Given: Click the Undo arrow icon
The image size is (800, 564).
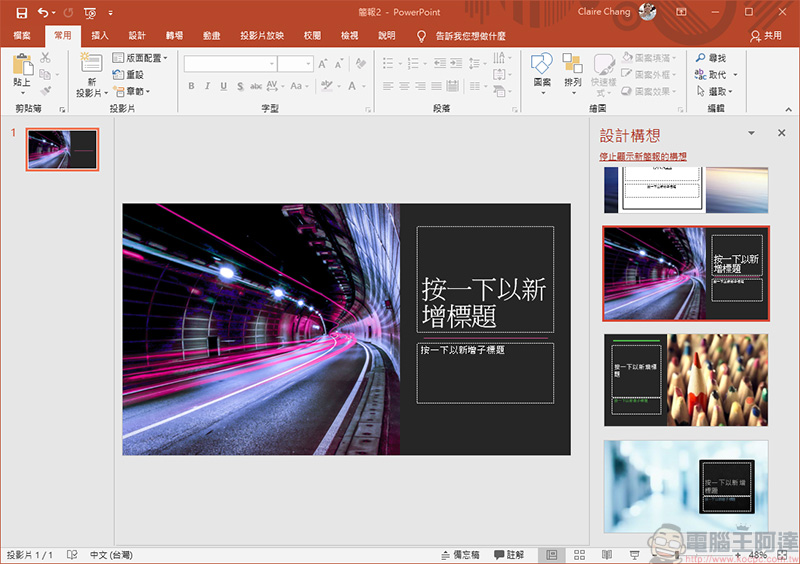Looking at the screenshot, I should [x=43, y=12].
